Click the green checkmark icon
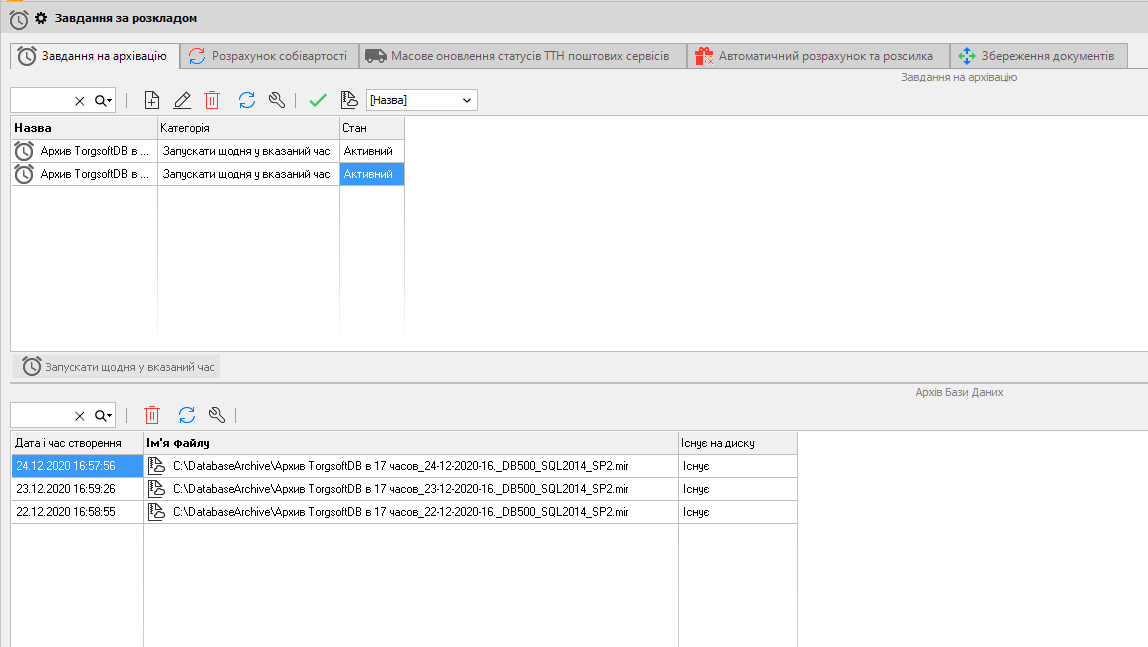1148x647 pixels. coord(318,100)
